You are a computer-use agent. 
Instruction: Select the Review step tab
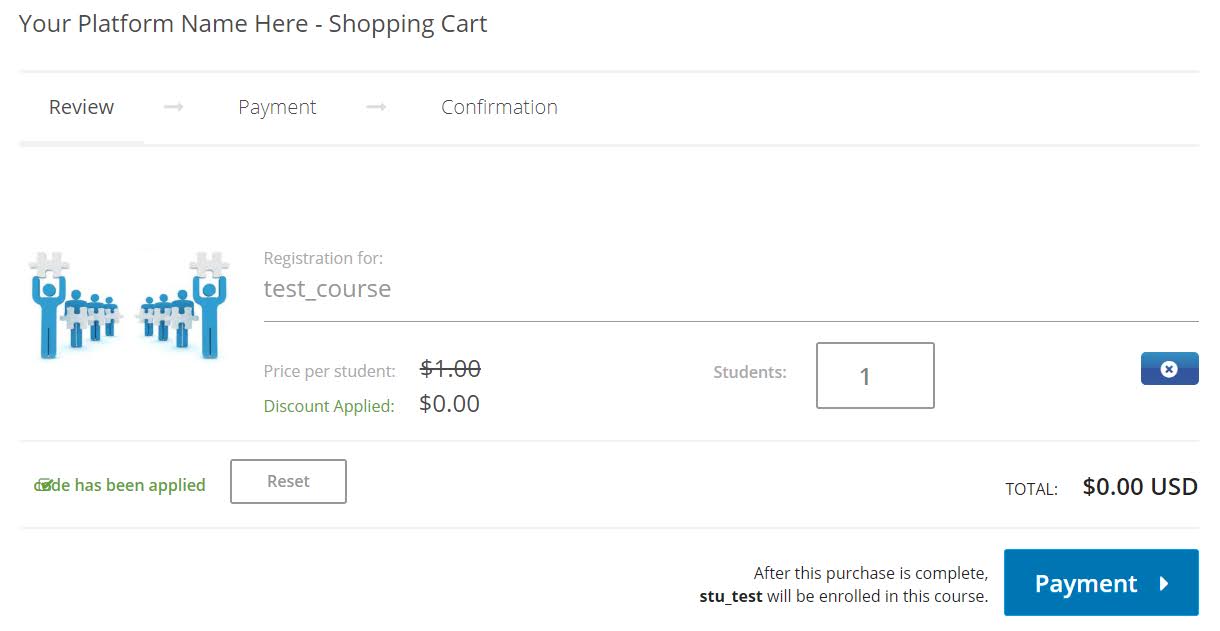[81, 107]
